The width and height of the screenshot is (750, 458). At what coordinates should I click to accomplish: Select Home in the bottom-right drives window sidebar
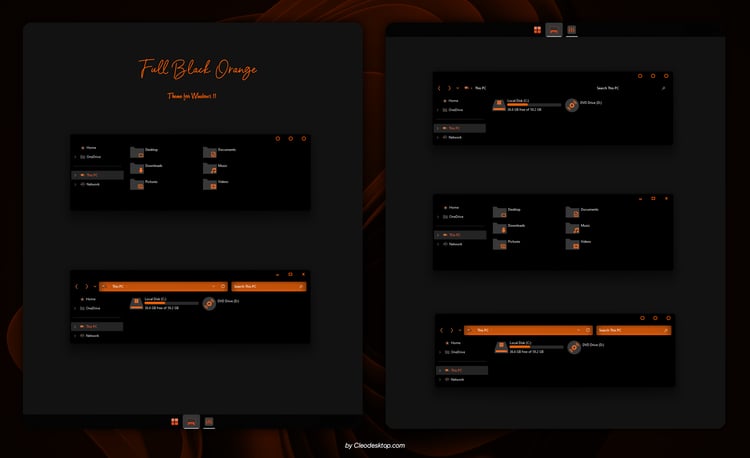453,343
